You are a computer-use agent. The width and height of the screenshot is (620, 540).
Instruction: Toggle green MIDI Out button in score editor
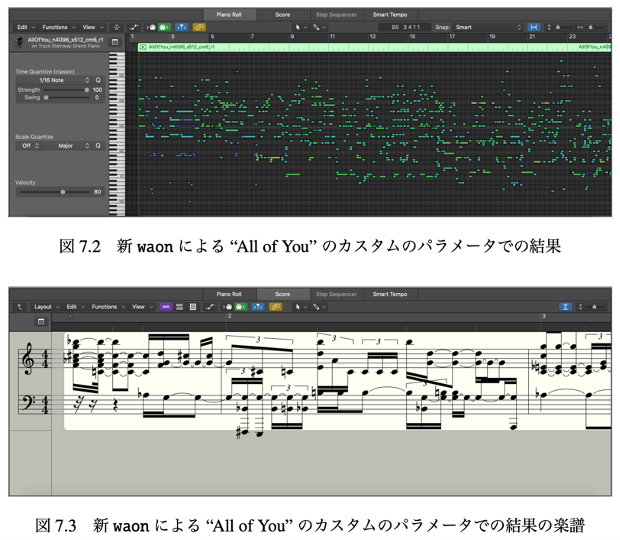[x=241, y=307]
